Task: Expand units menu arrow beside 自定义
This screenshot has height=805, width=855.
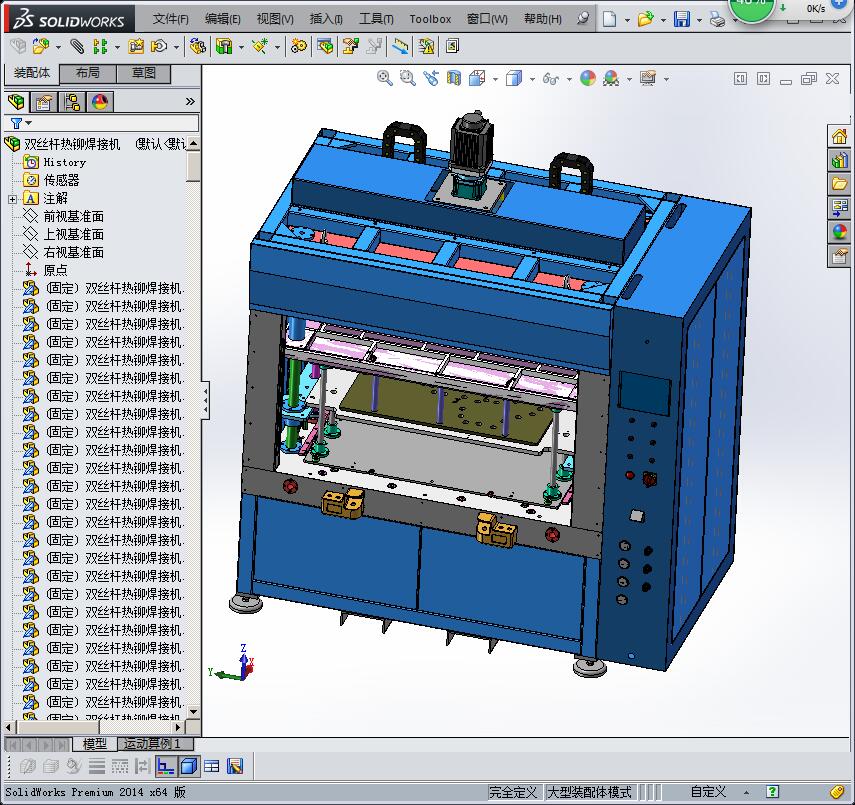Action: click(x=746, y=792)
